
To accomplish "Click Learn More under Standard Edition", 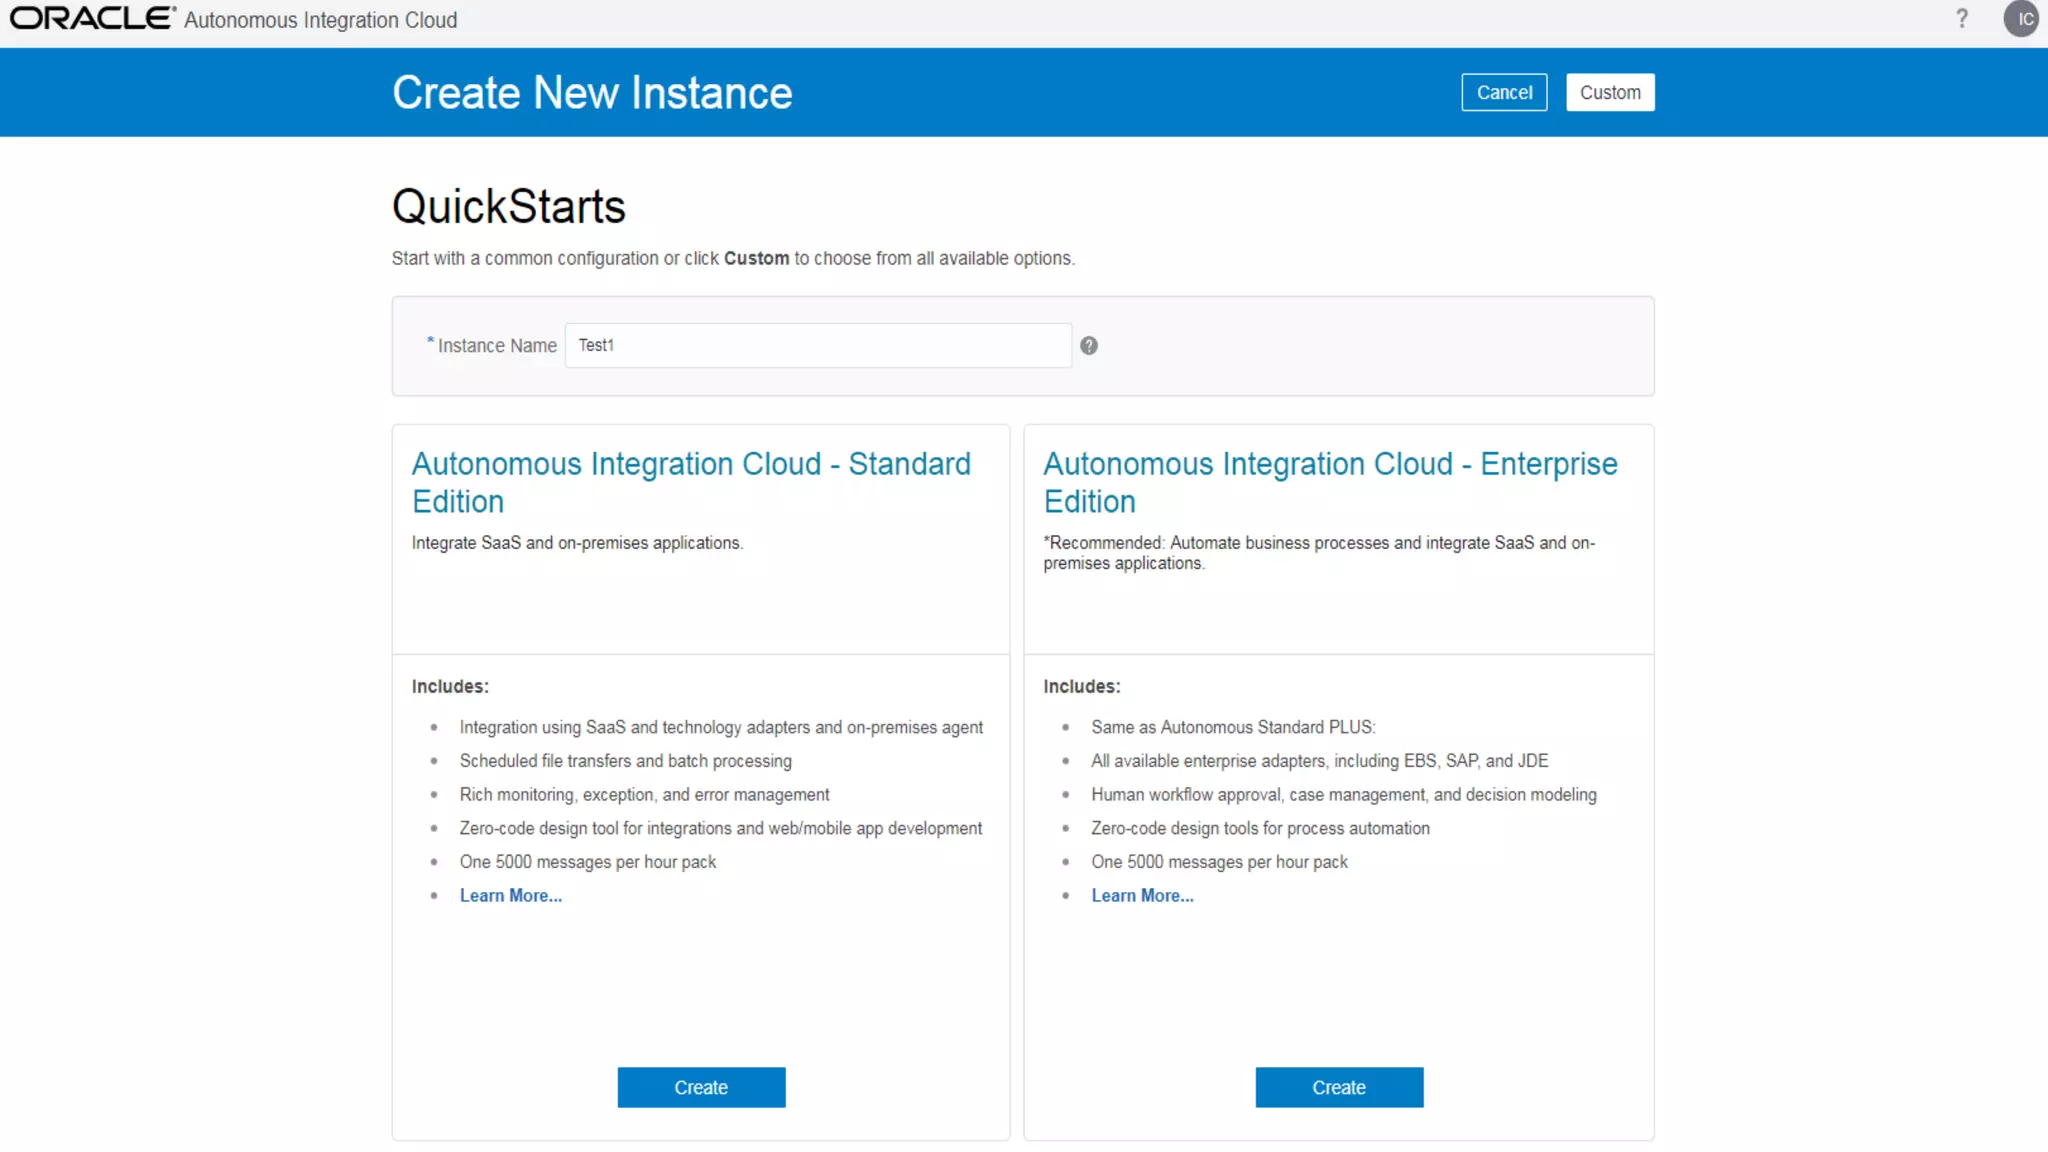I will click(510, 896).
